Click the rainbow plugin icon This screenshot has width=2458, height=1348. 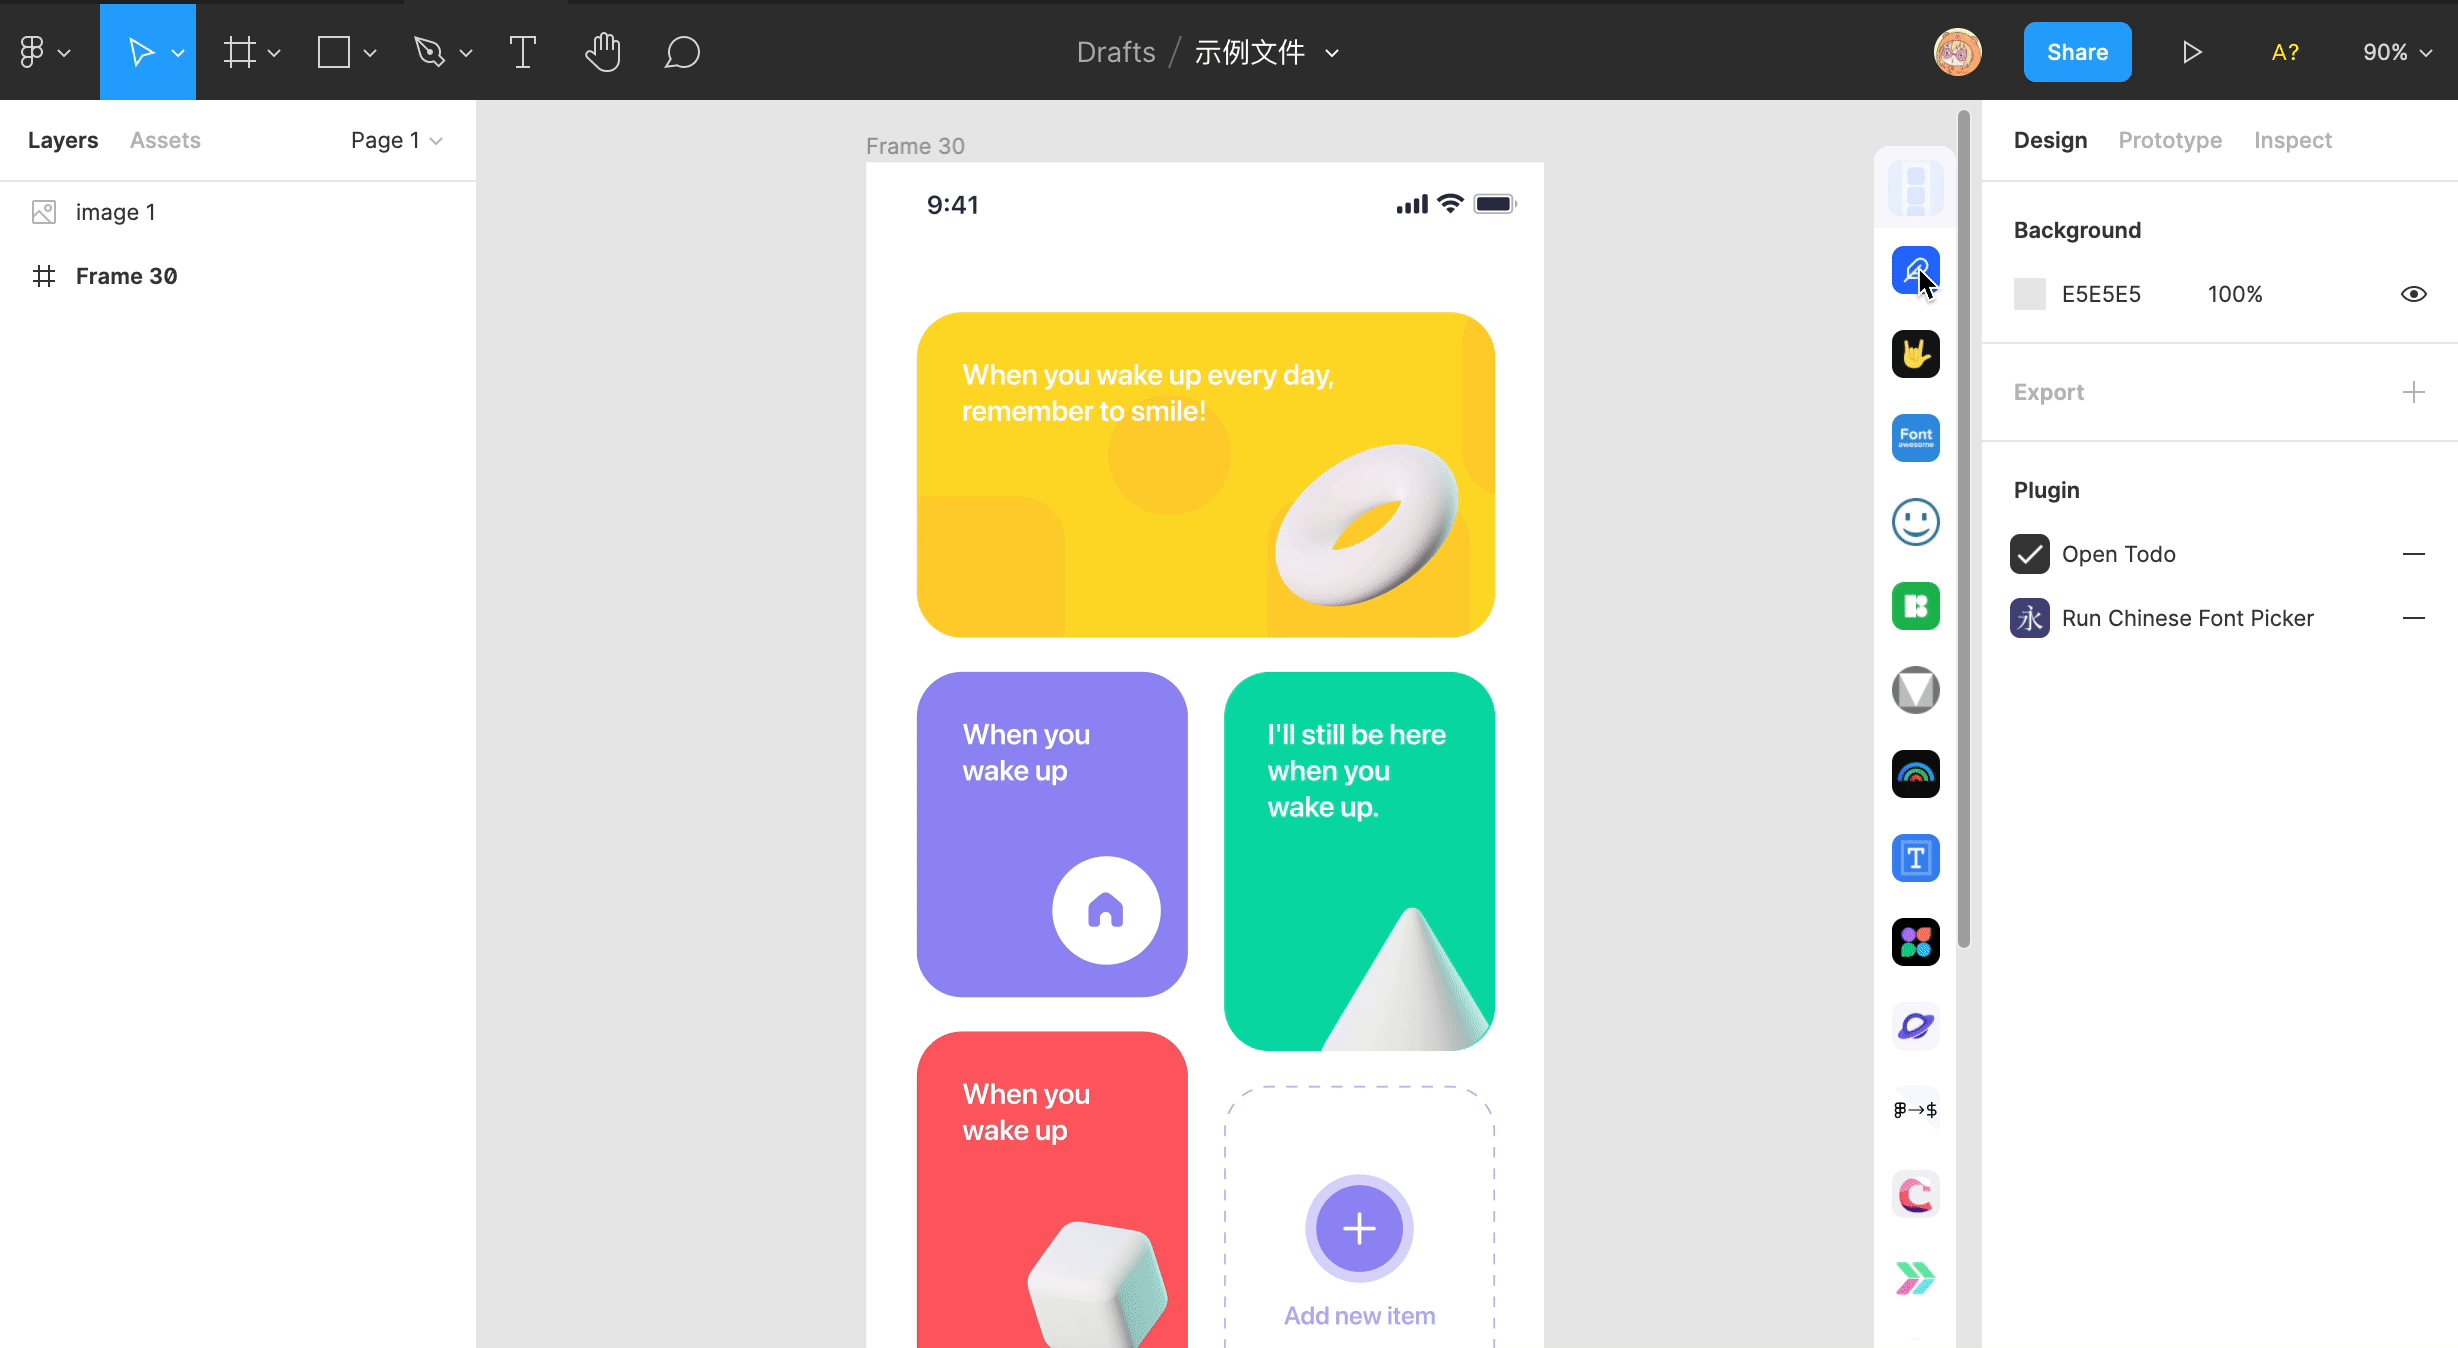(x=1915, y=774)
